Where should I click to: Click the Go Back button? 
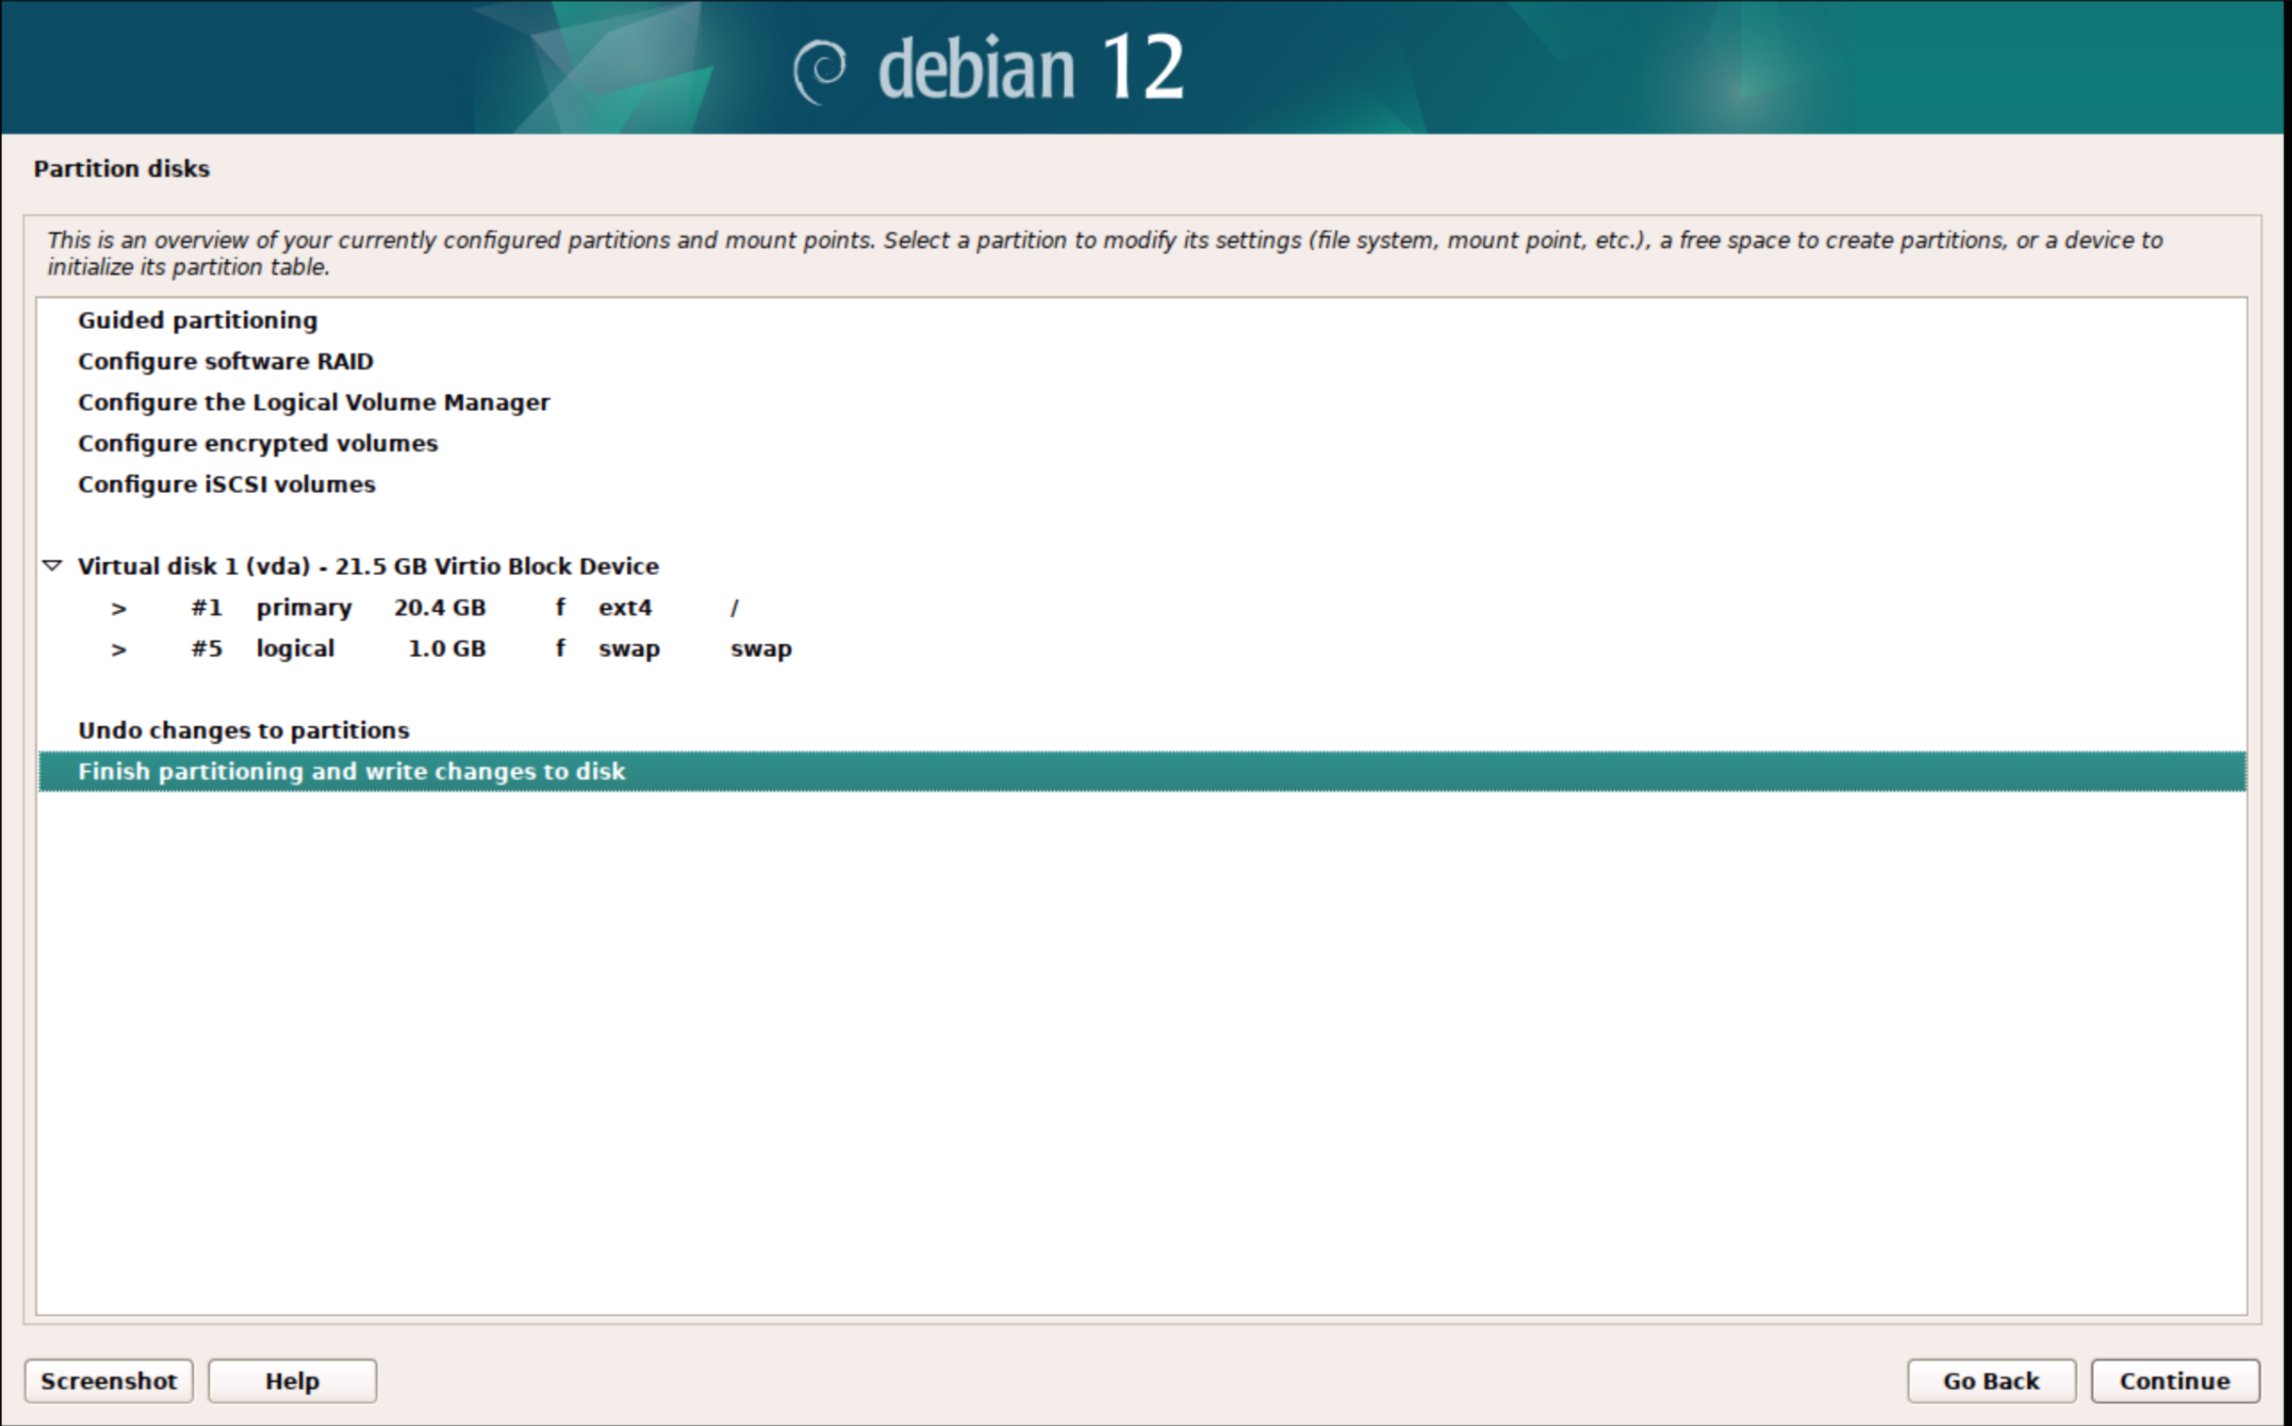click(1990, 1381)
